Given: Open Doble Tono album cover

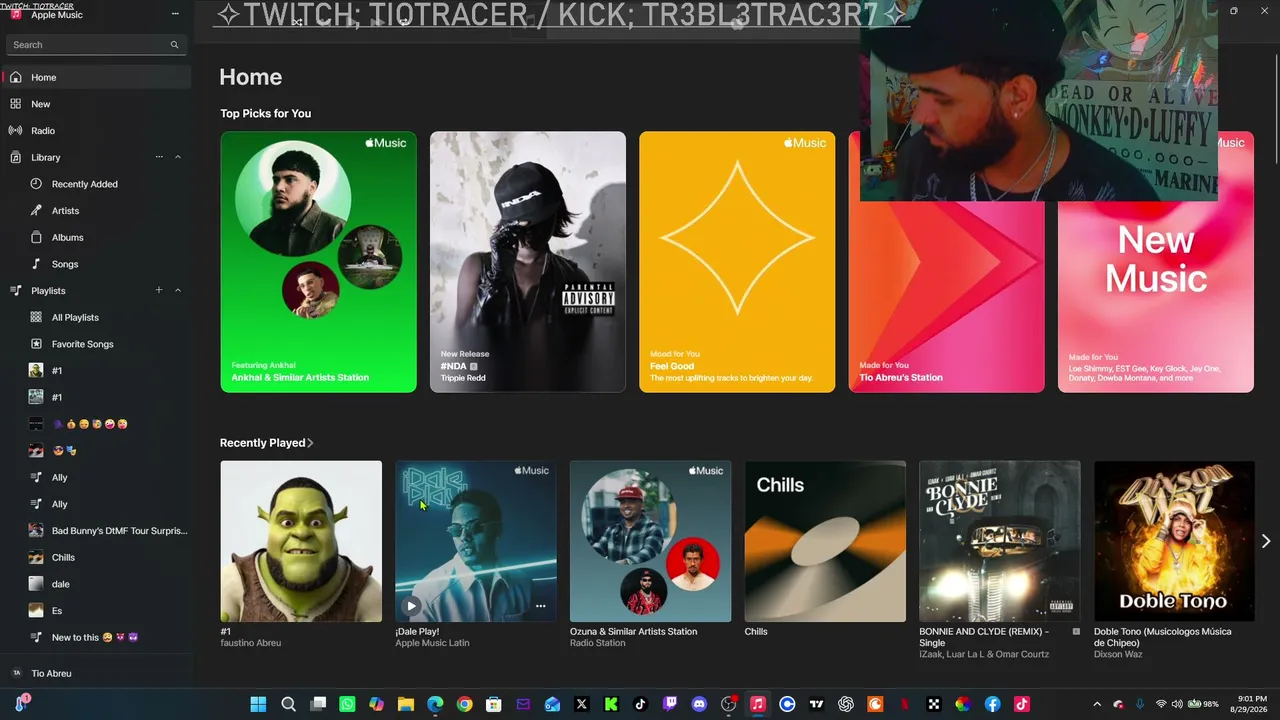Looking at the screenshot, I should point(1174,541).
